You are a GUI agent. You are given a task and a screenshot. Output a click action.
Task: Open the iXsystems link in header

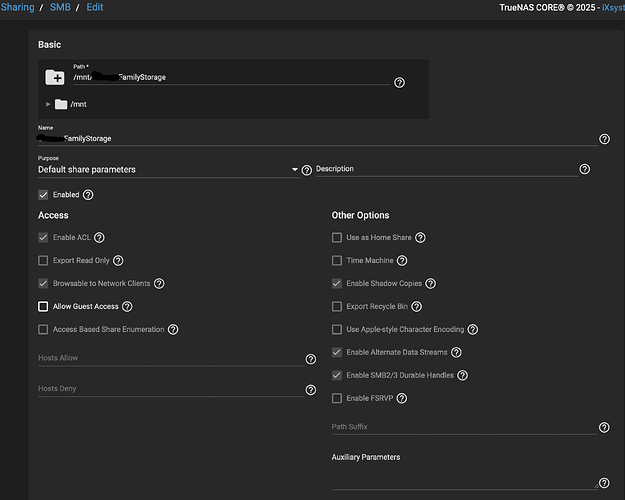pyautogui.click(x=613, y=8)
